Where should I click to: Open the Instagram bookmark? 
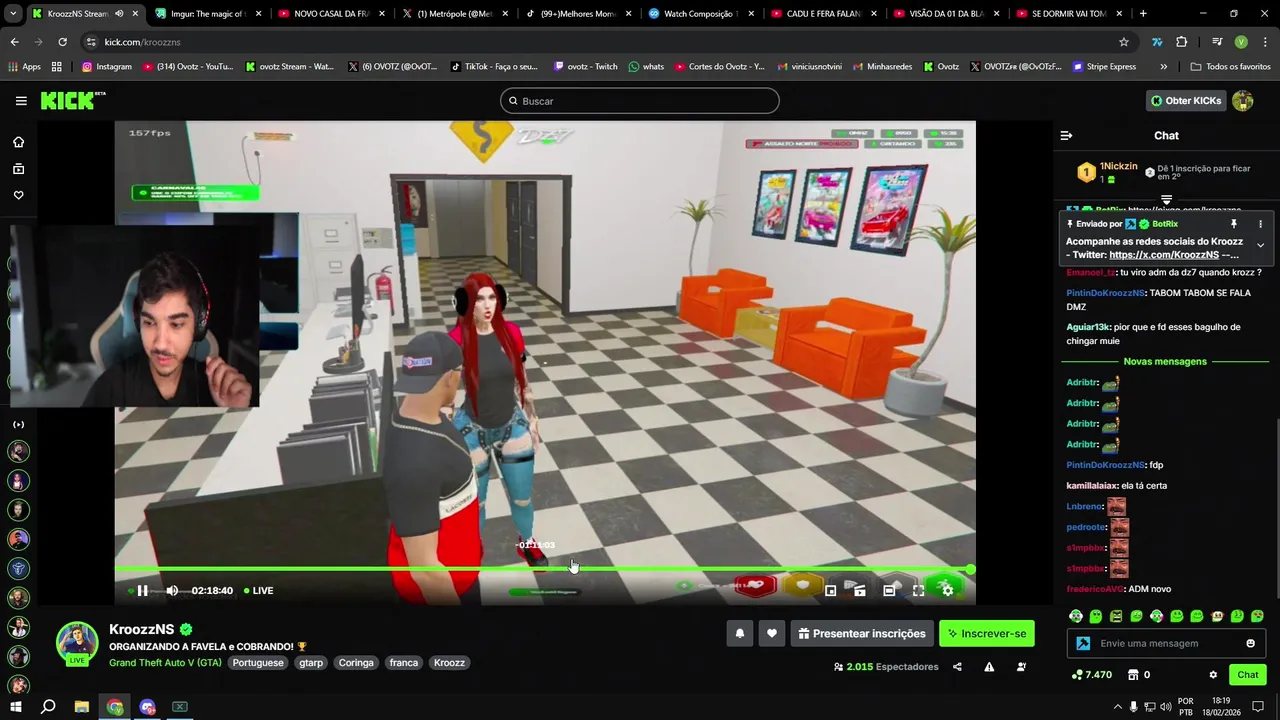[x=107, y=67]
